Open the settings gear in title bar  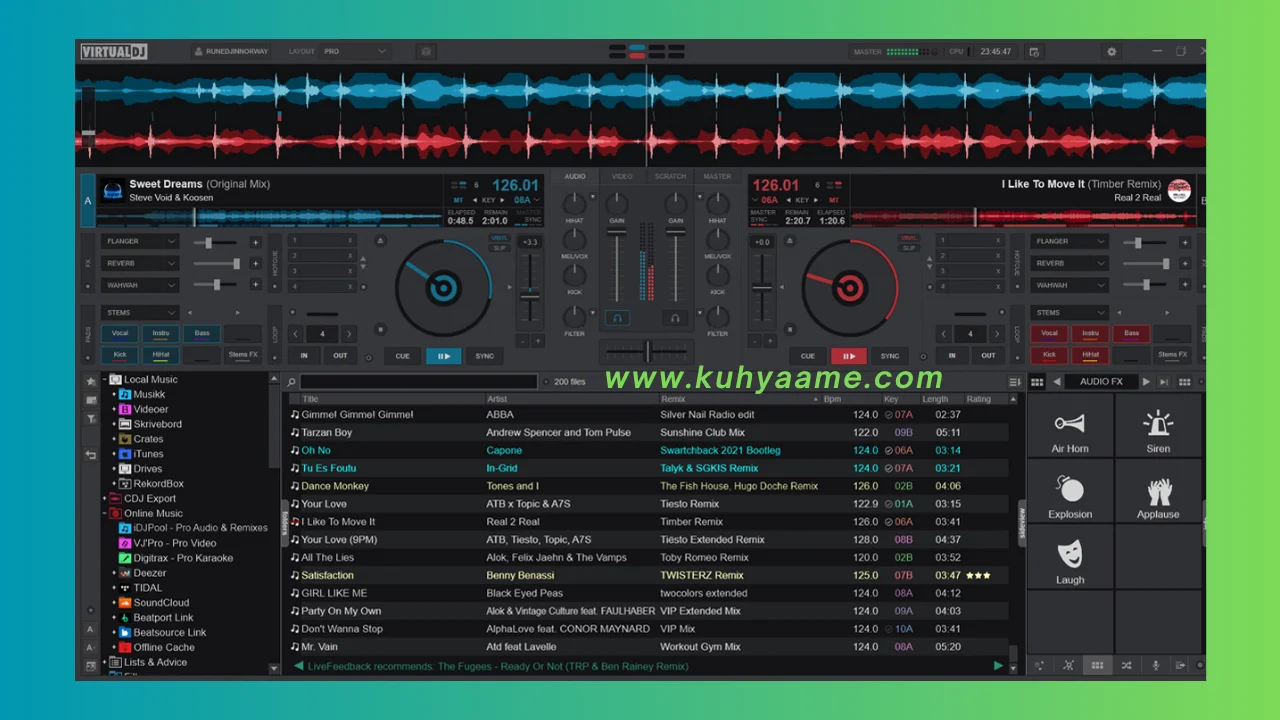tap(1111, 51)
